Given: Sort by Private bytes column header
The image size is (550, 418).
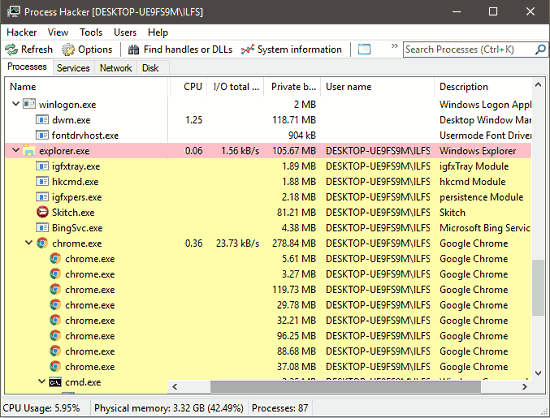Looking at the screenshot, I should pos(292,87).
